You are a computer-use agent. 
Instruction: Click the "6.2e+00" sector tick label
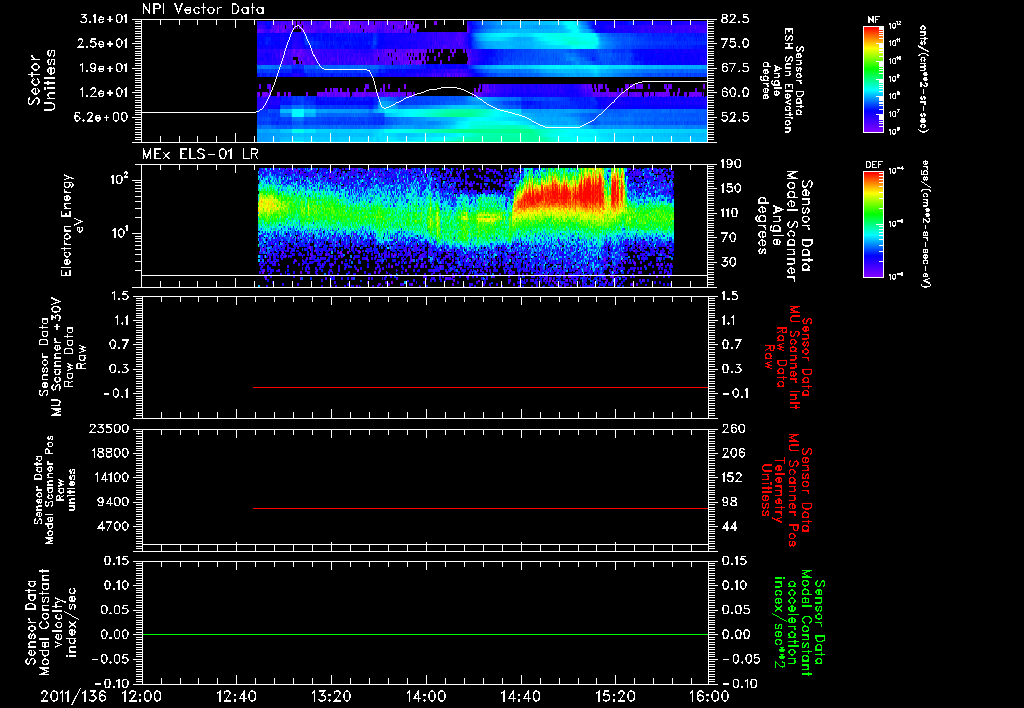pos(104,117)
